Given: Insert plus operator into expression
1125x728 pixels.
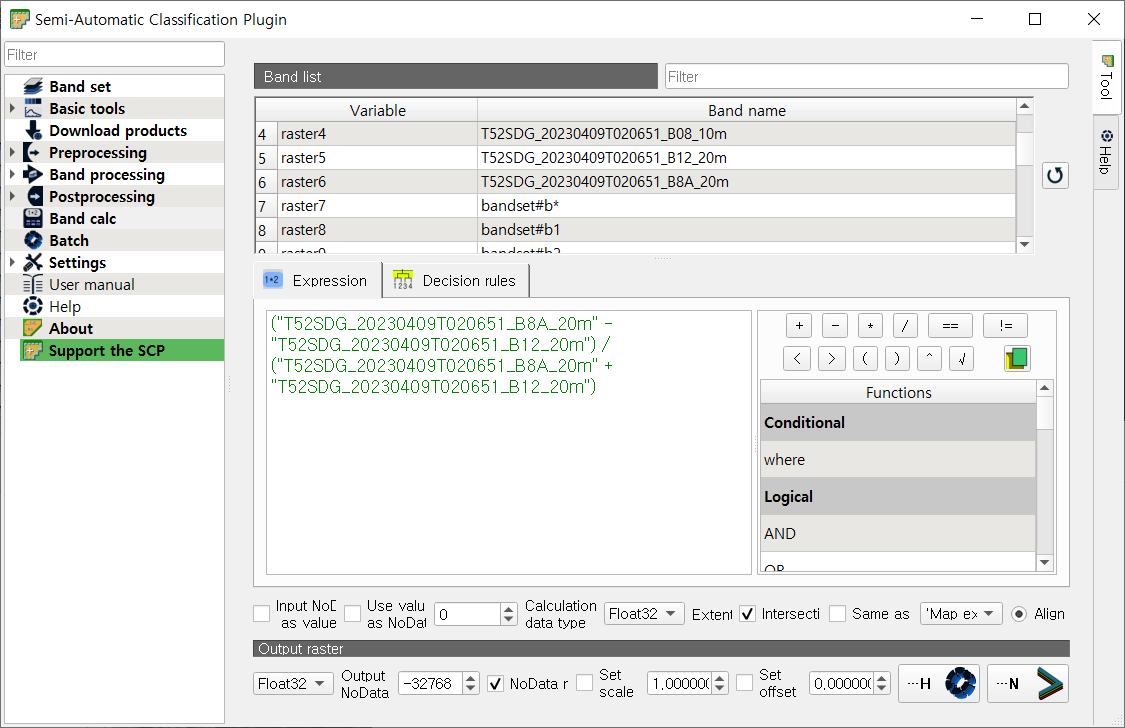Looking at the screenshot, I should tap(799, 326).
